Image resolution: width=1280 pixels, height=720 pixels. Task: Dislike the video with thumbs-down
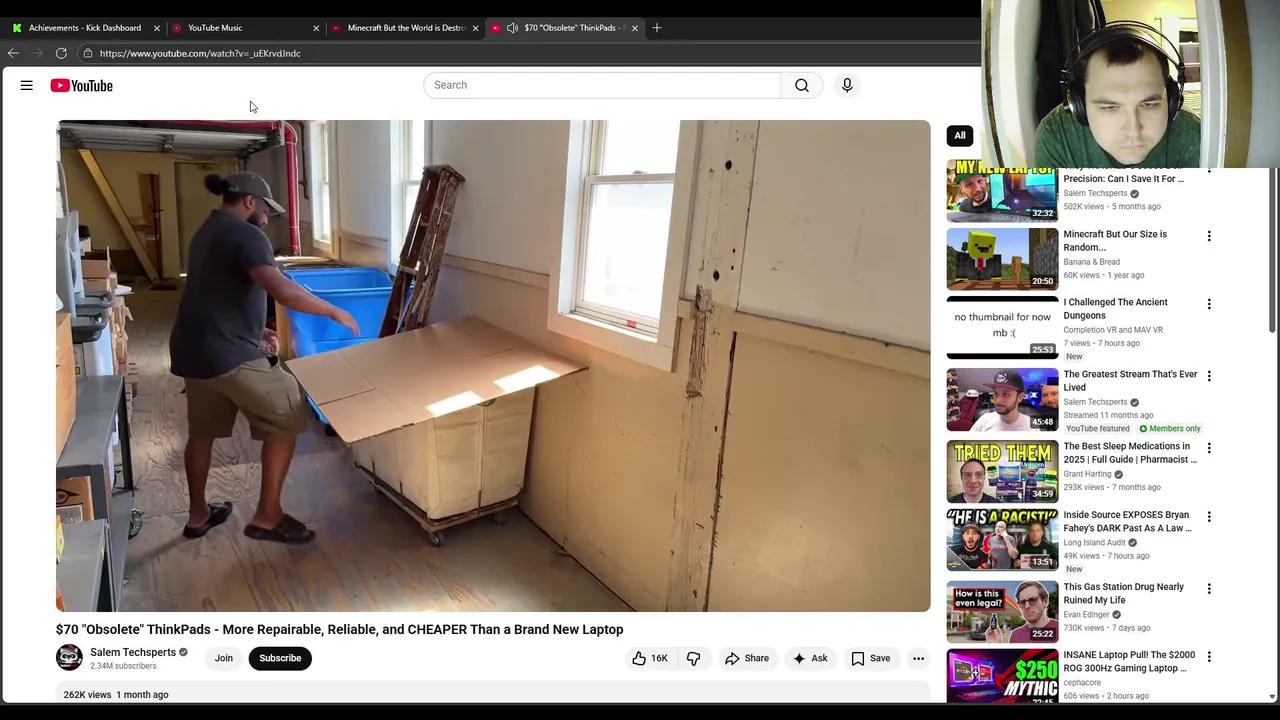pos(693,658)
